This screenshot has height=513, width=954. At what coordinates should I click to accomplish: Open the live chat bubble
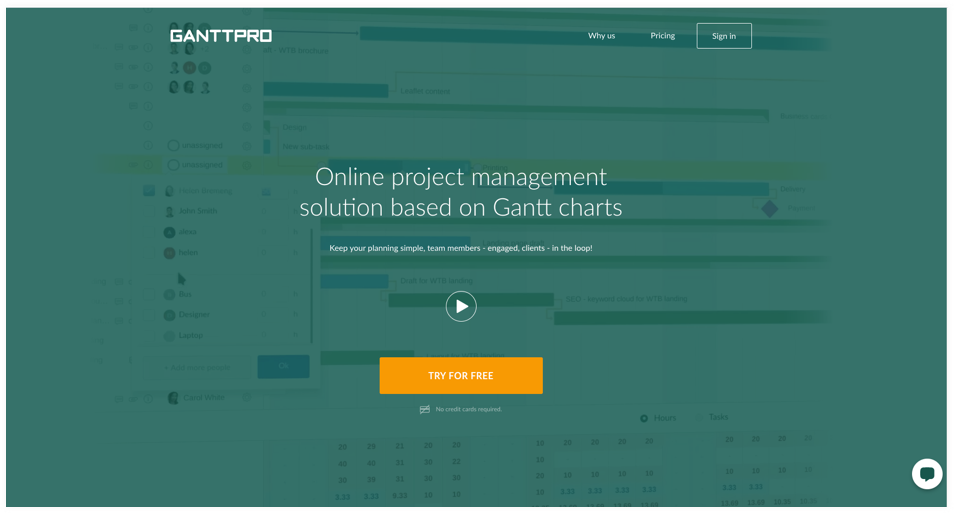tap(927, 473)
